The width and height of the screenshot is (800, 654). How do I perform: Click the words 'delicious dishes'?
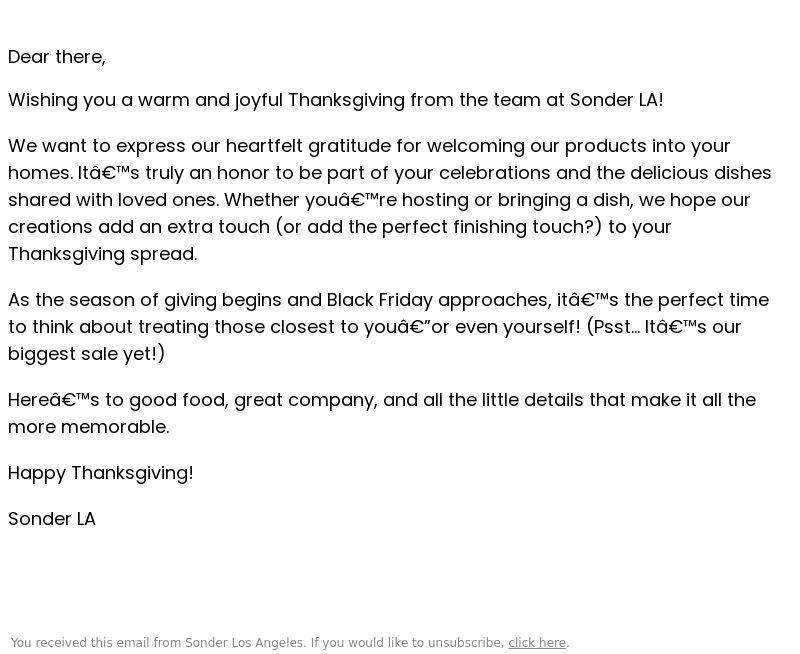[x=701, y=173]
